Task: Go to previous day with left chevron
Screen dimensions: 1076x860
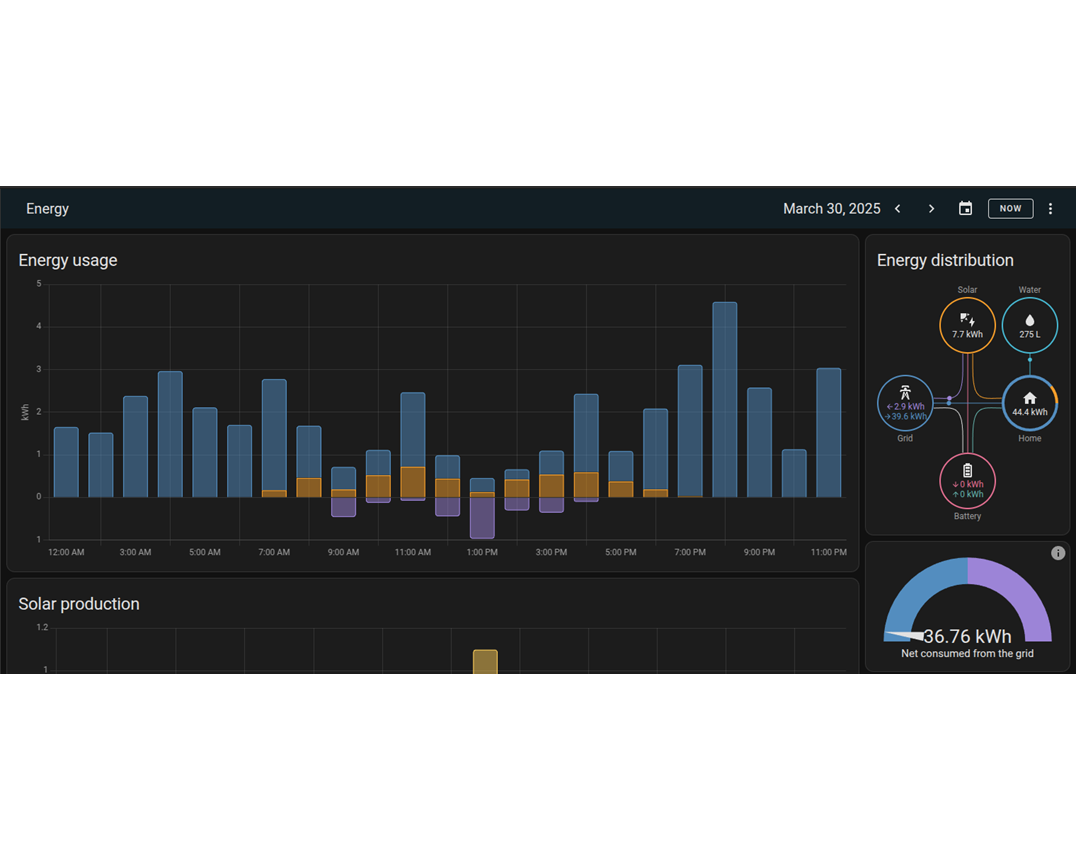Action: [898, 209]
